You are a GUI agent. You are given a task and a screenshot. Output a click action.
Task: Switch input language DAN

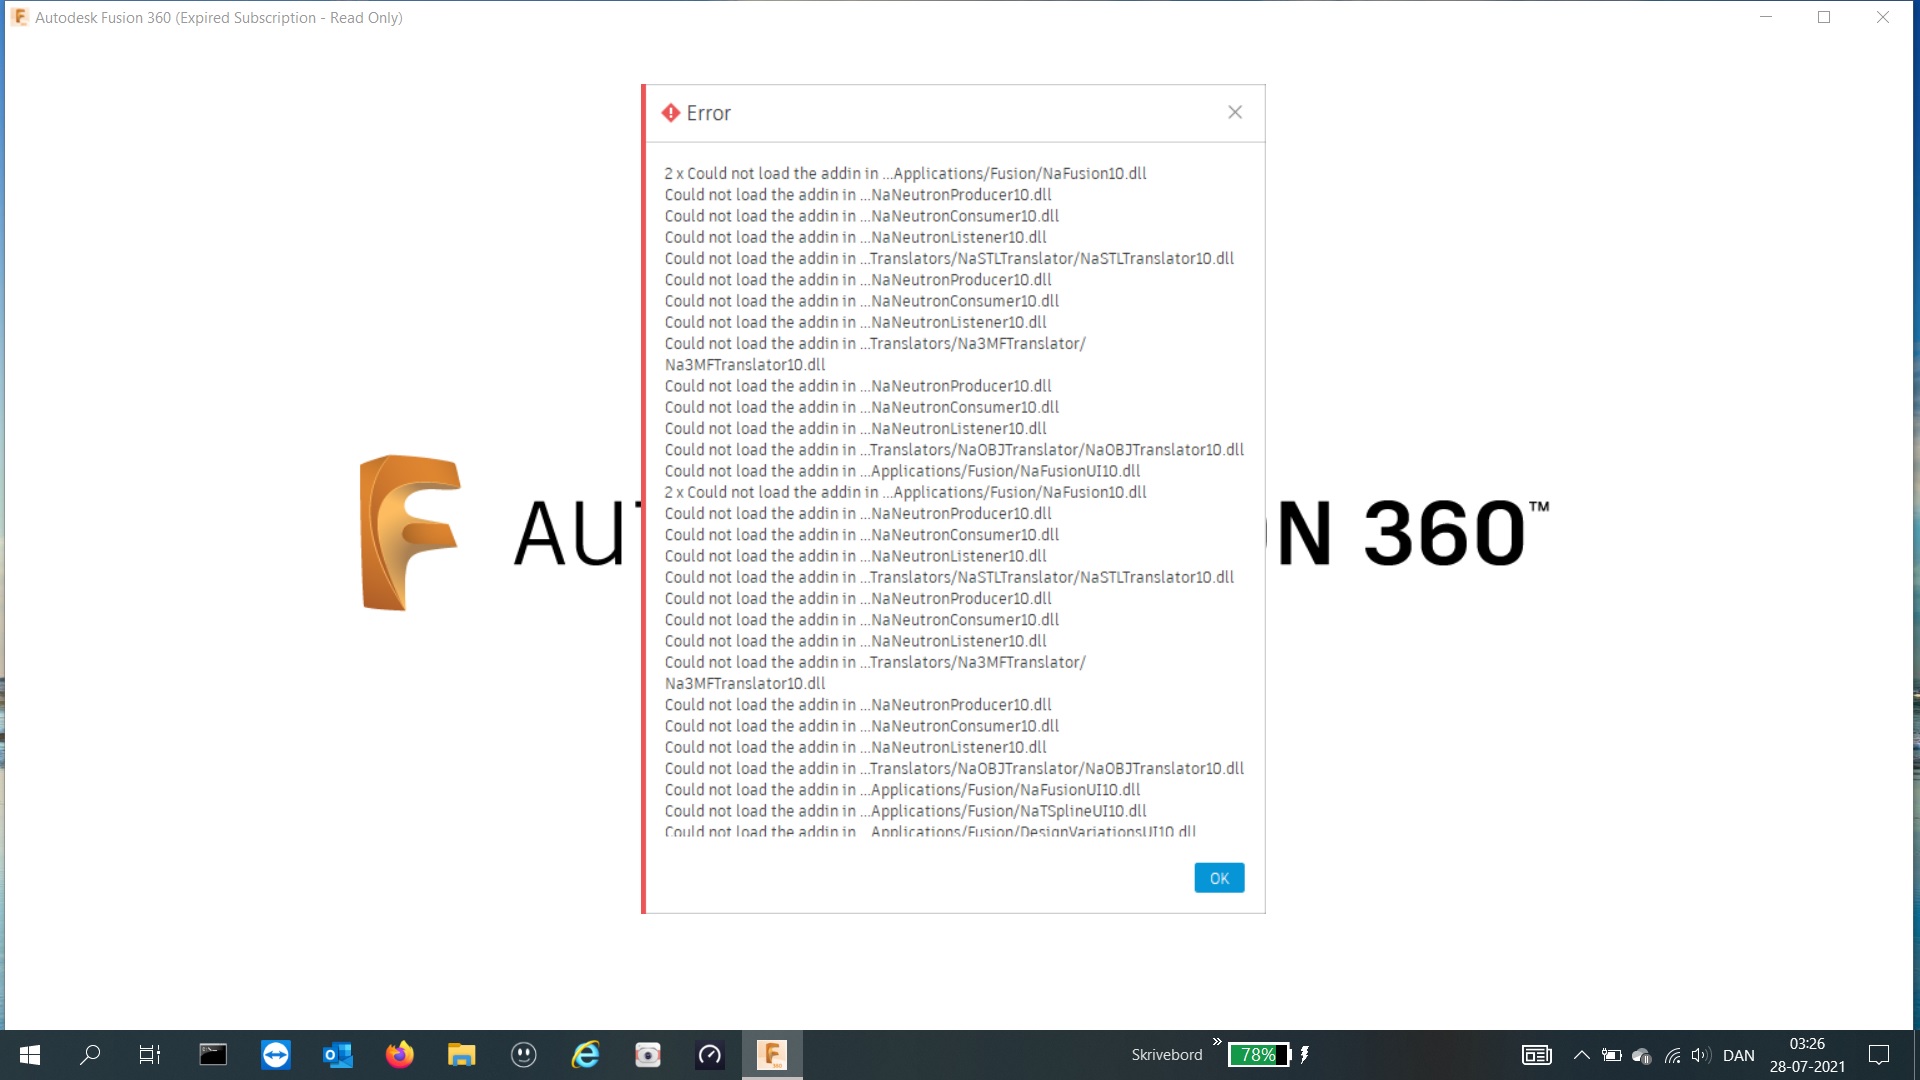coord(1739,1055)
